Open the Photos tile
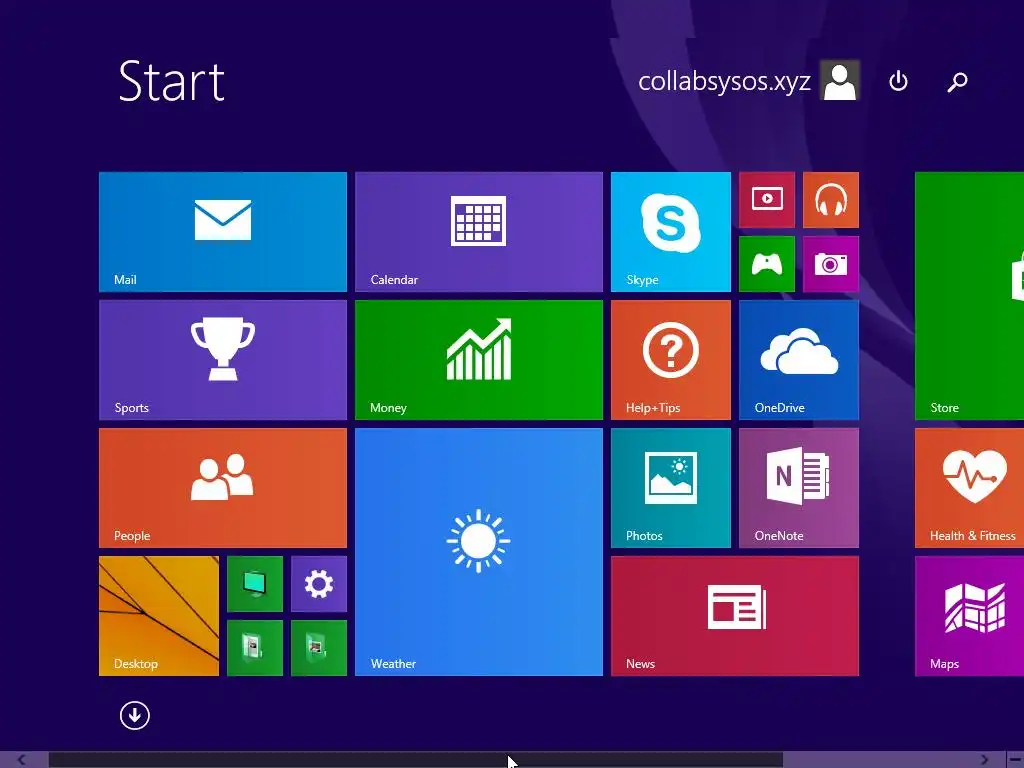 click(x=671, y=488)
